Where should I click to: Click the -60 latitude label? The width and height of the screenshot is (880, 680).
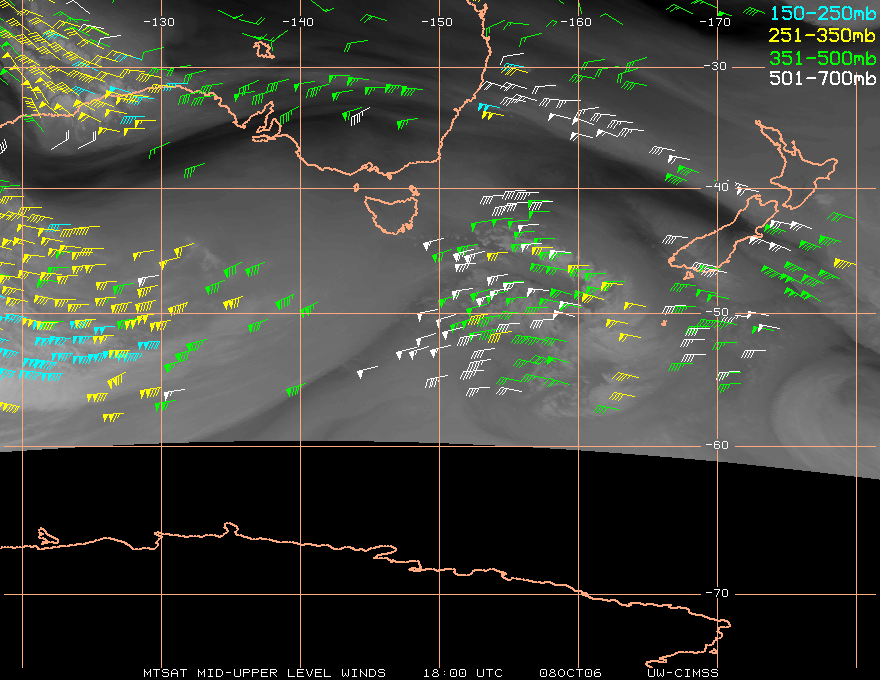(x=717, y=445)
